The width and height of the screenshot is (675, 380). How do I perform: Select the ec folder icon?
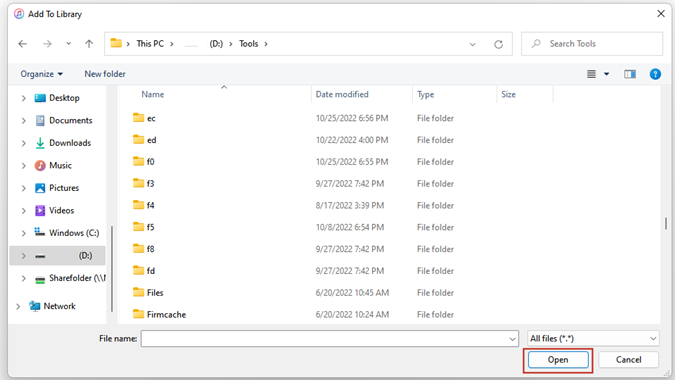tap(138, 117)
